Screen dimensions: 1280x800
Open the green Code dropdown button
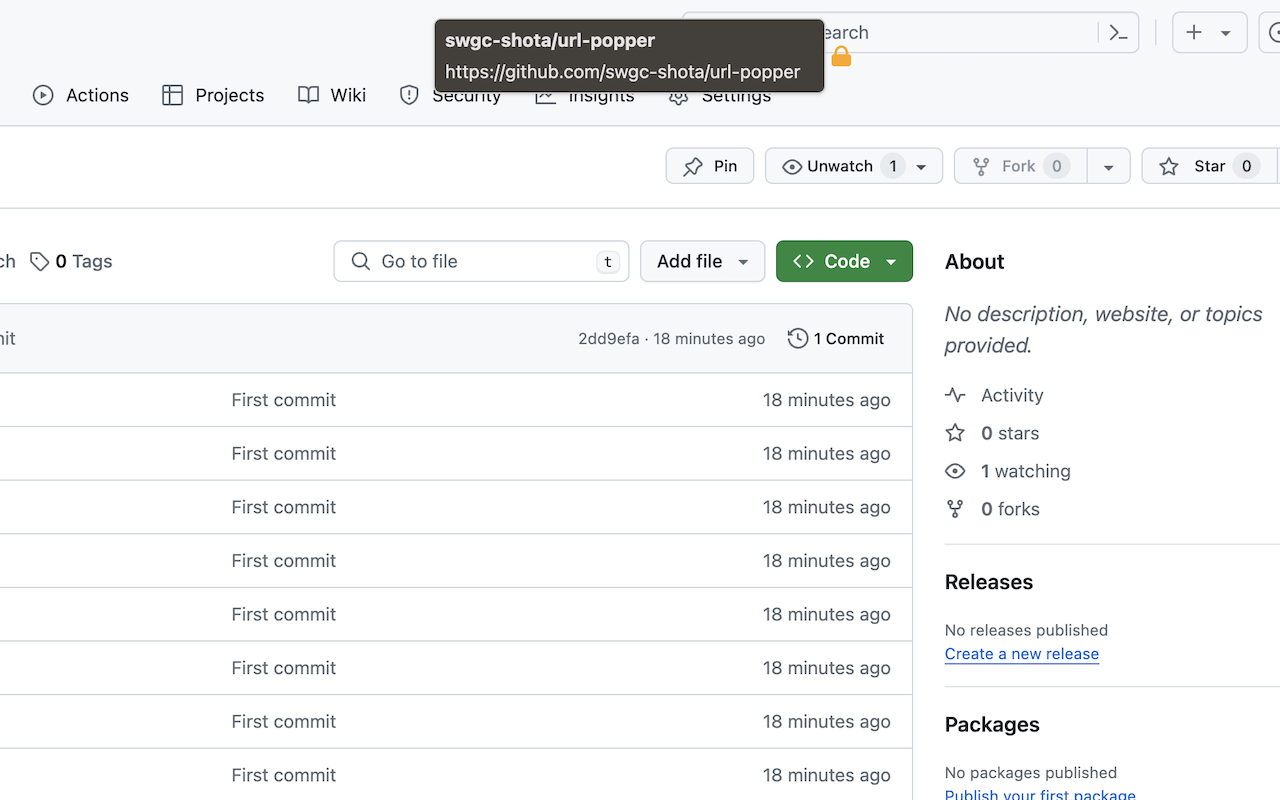[x=844, y=261]
